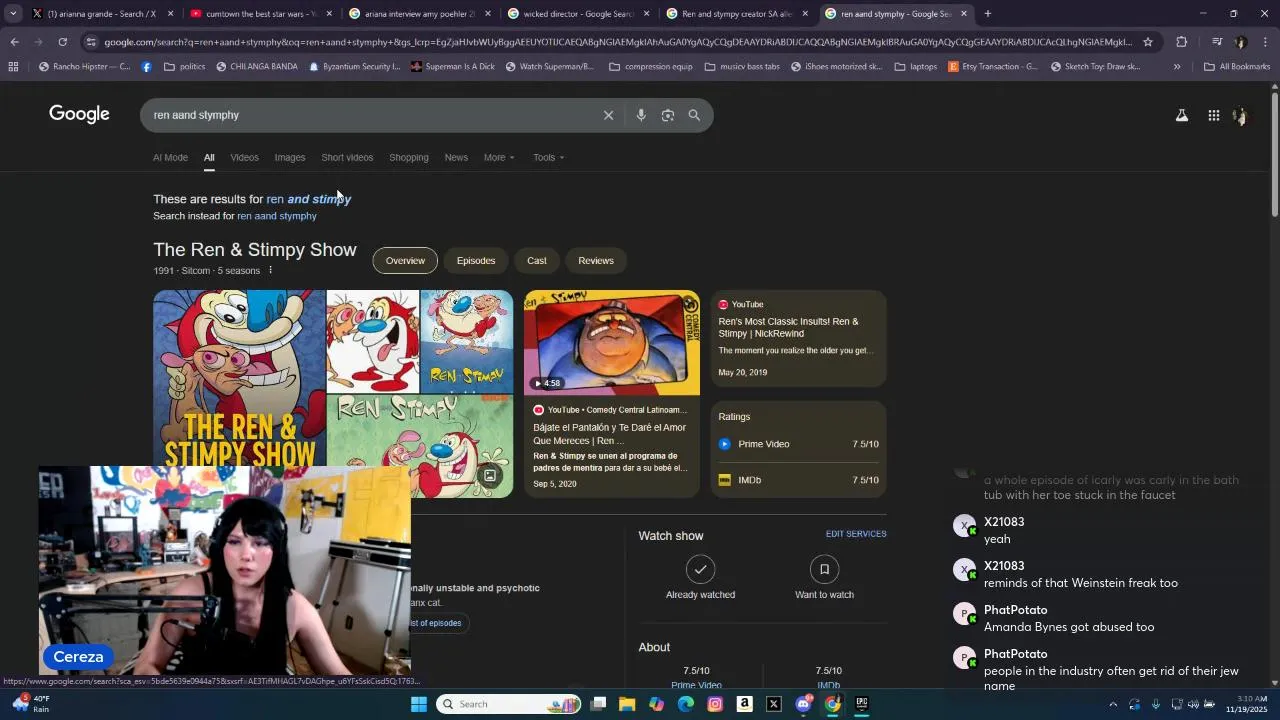Select the Short videos tab

(x=347, y=157)
